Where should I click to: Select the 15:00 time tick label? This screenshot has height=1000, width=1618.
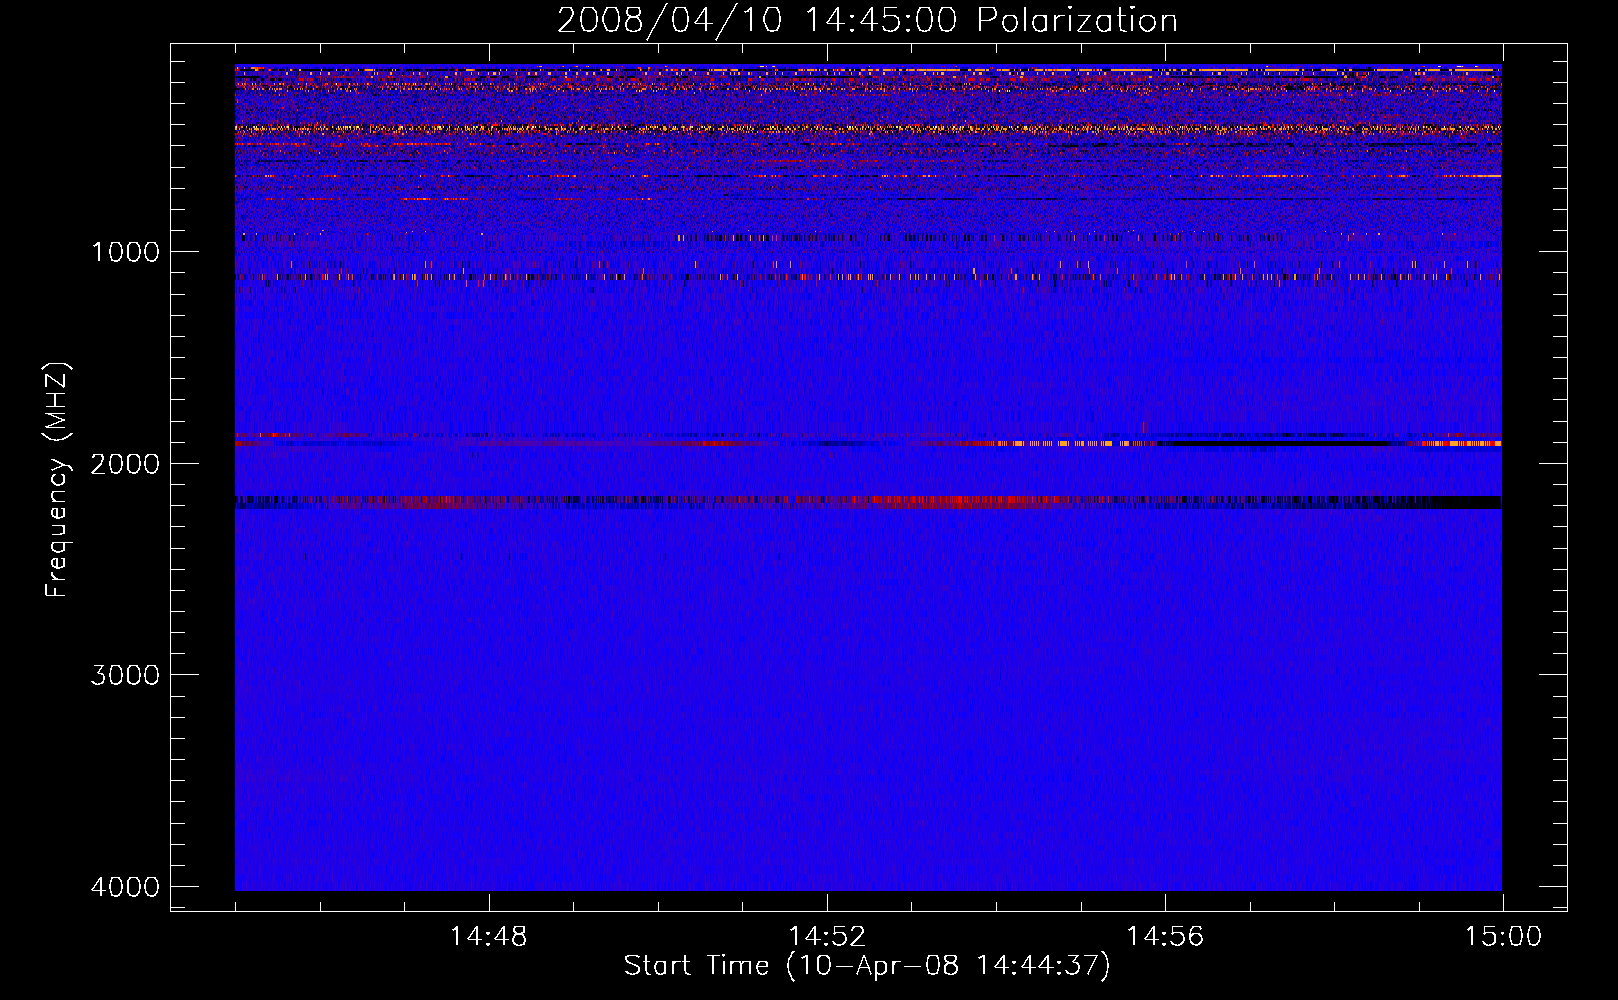pos(1502,937)
